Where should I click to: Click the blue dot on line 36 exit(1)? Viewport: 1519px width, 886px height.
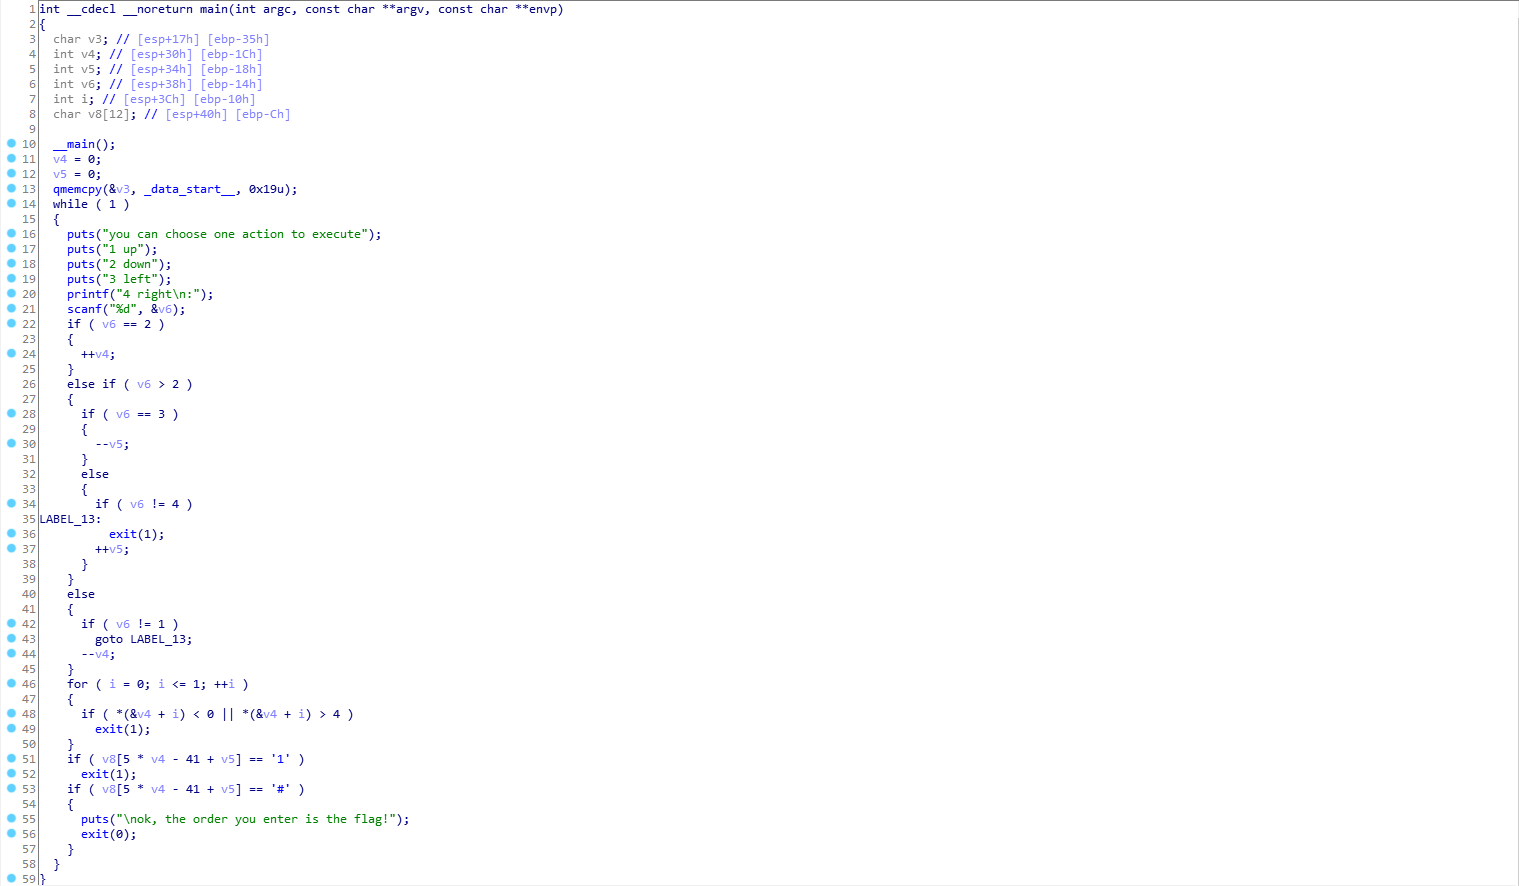(x=11, y=533)
